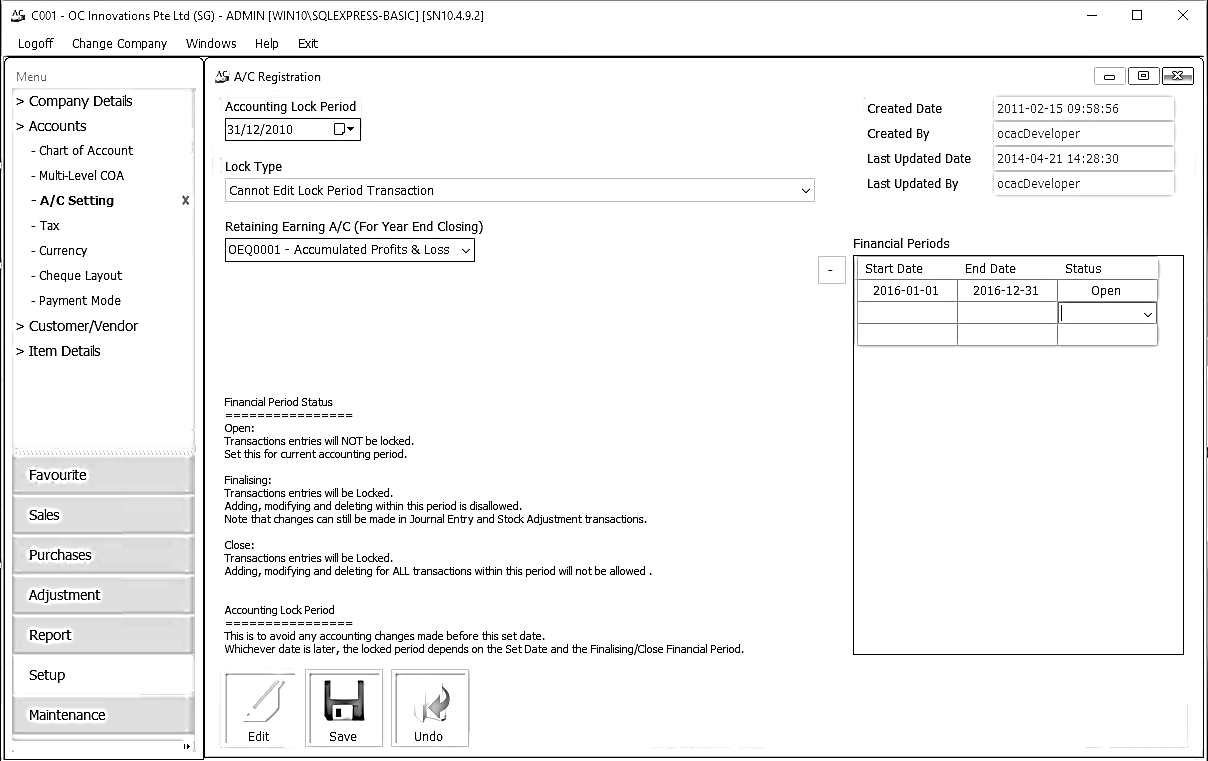Restore the A/C Registration window size
Viewport: 1208px width, 761px height.
[x=1143, y=75]
